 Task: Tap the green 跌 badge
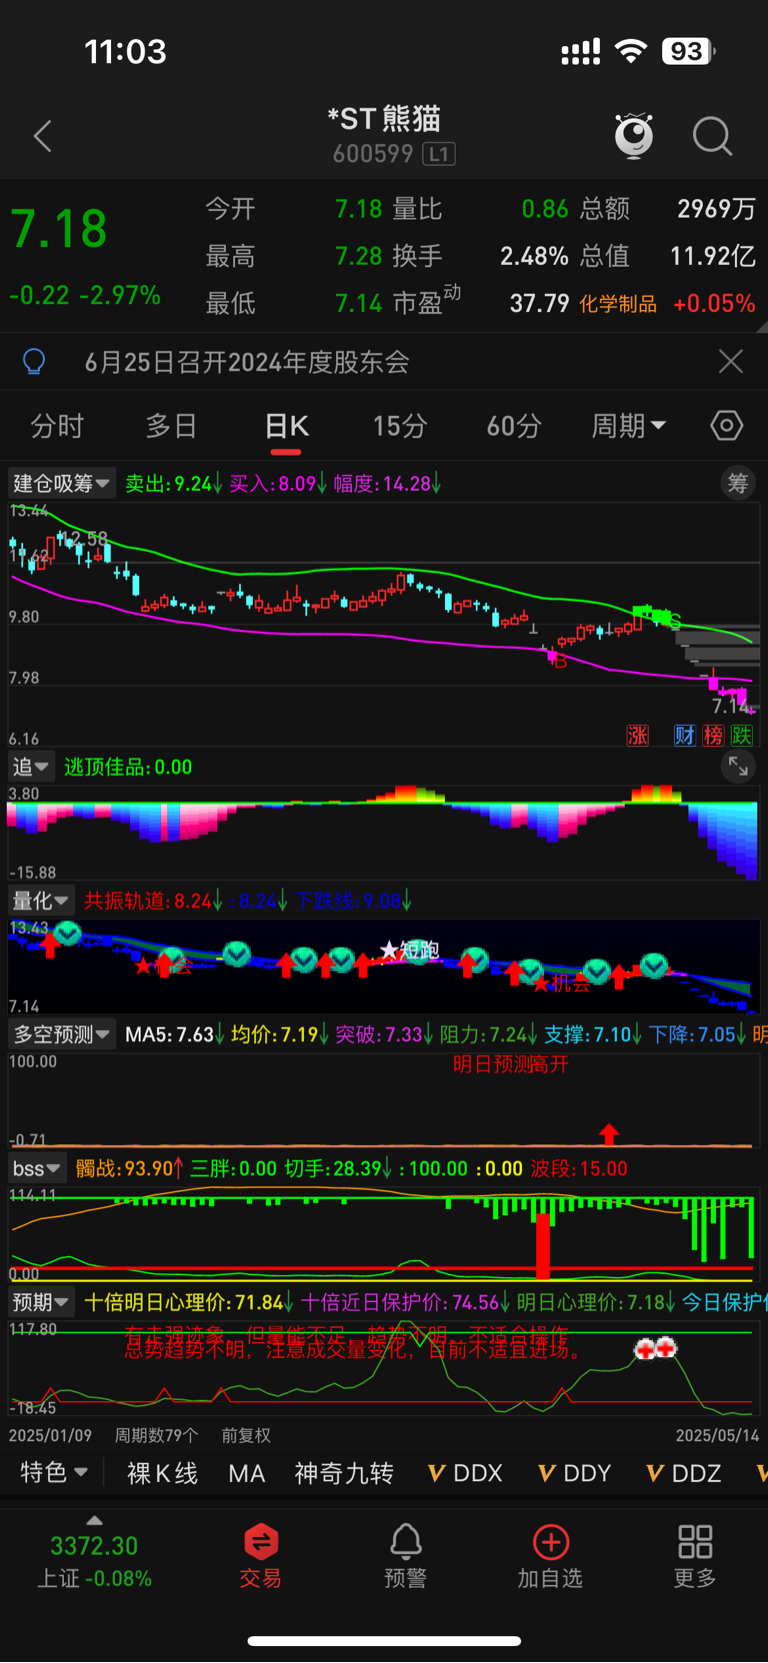[741, 736]
